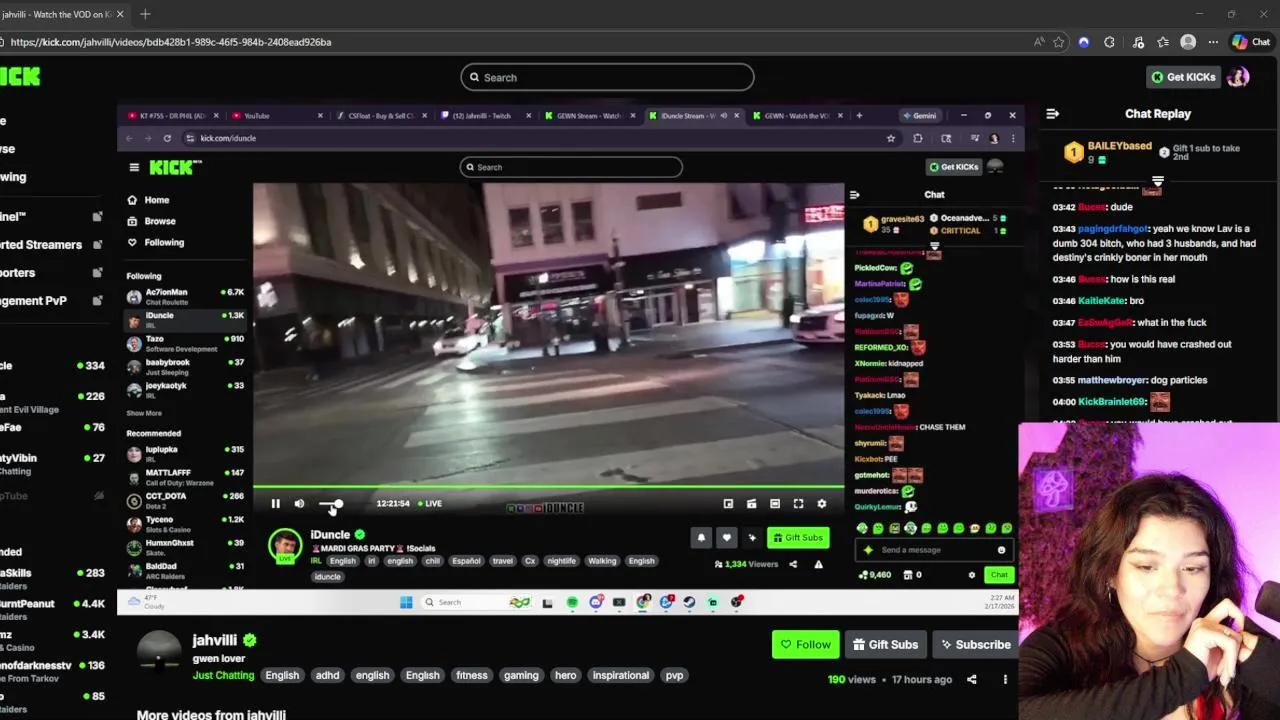Toggle iDuncle notification bell
The image size is (1280, 720).
pyautogui.click(x=701, y=538)
